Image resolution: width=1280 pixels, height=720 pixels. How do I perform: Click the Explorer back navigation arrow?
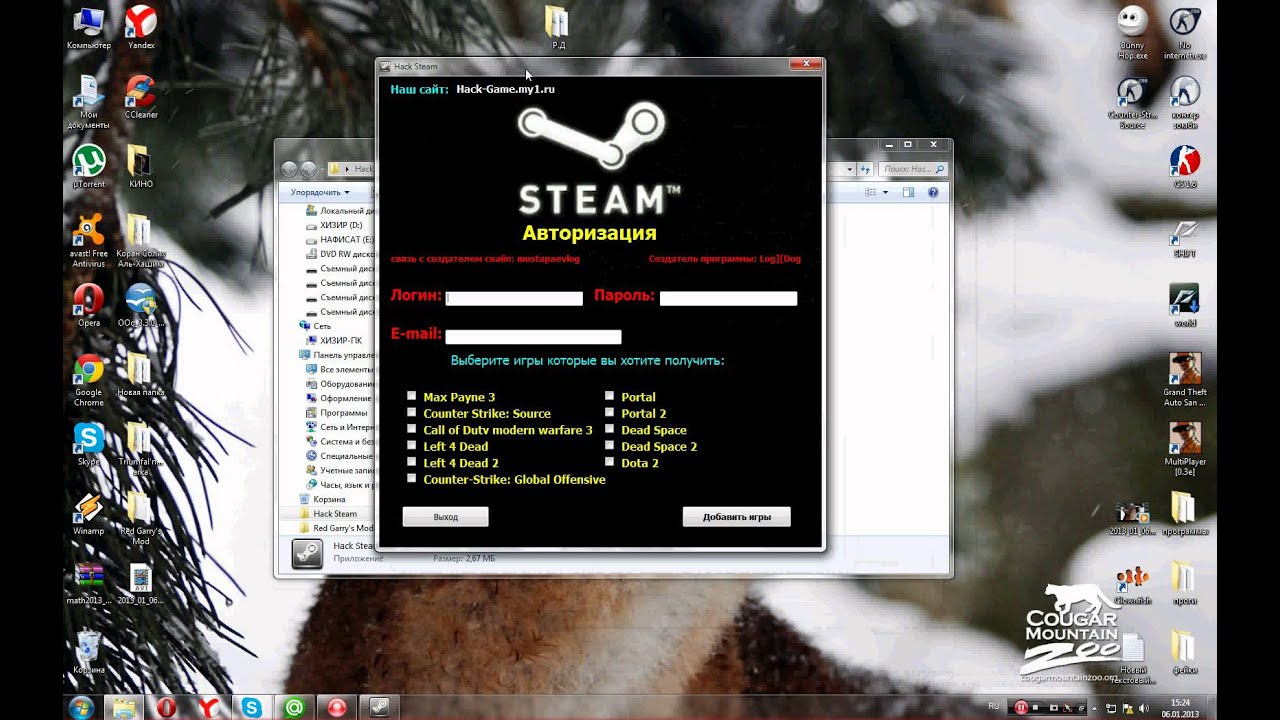[x=290, y=169]
